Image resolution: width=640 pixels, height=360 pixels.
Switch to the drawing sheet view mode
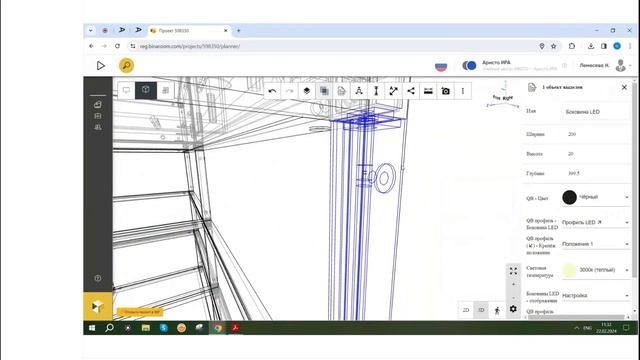pyautogui.click(x=166, y=90)
